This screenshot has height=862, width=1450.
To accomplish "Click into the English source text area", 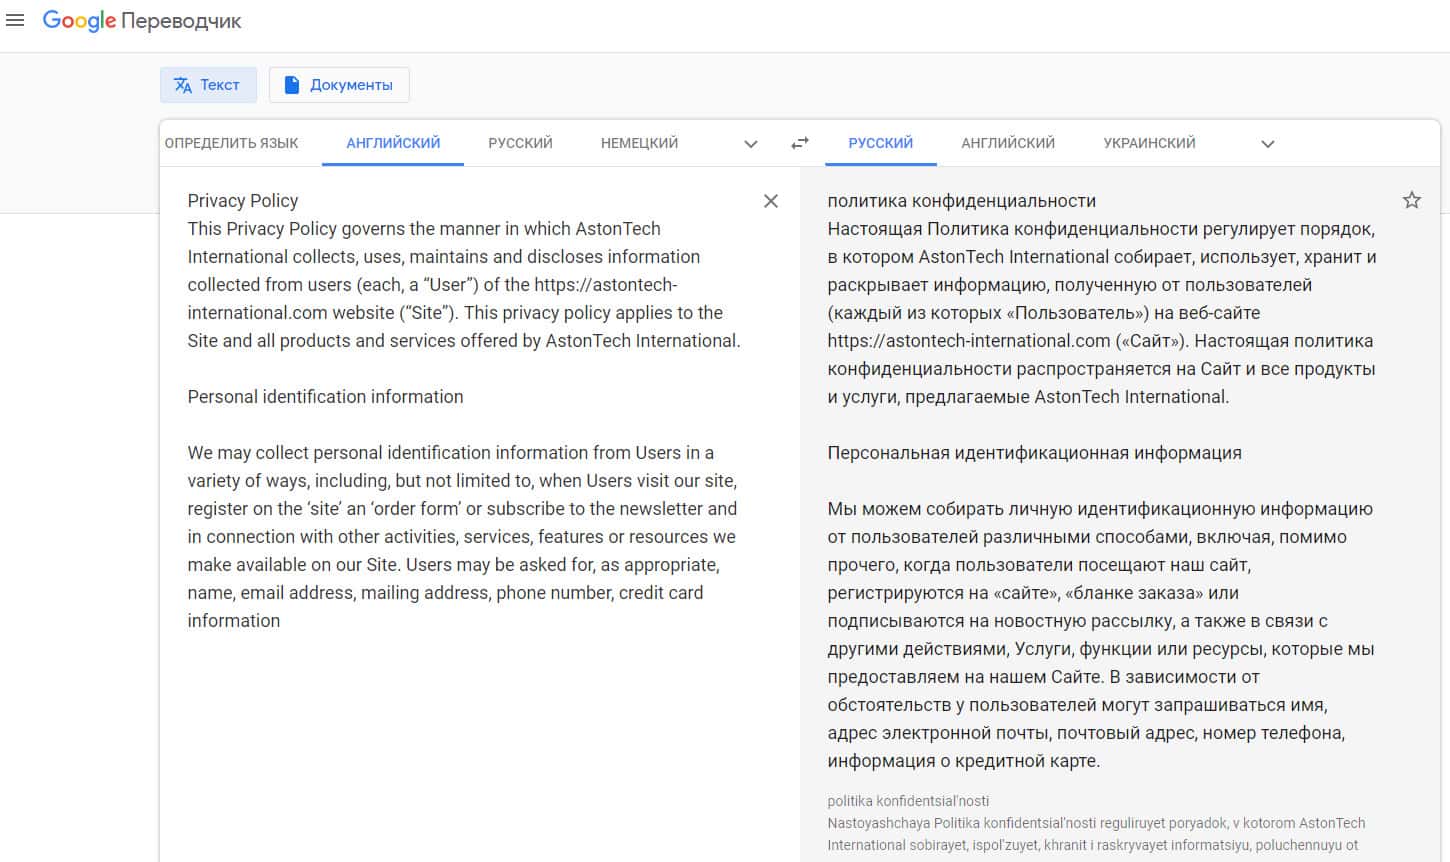I will tap(465, 410).
